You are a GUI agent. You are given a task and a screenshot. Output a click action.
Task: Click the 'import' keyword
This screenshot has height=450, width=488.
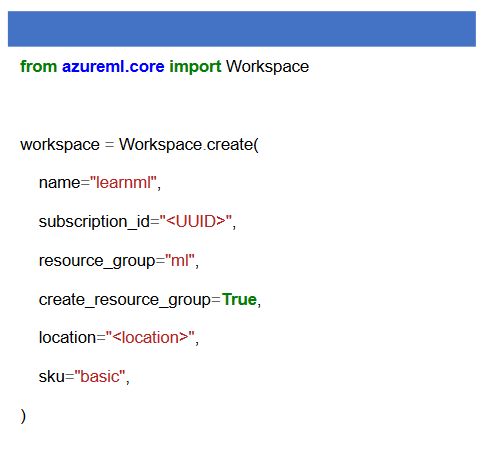coord(195,67)
